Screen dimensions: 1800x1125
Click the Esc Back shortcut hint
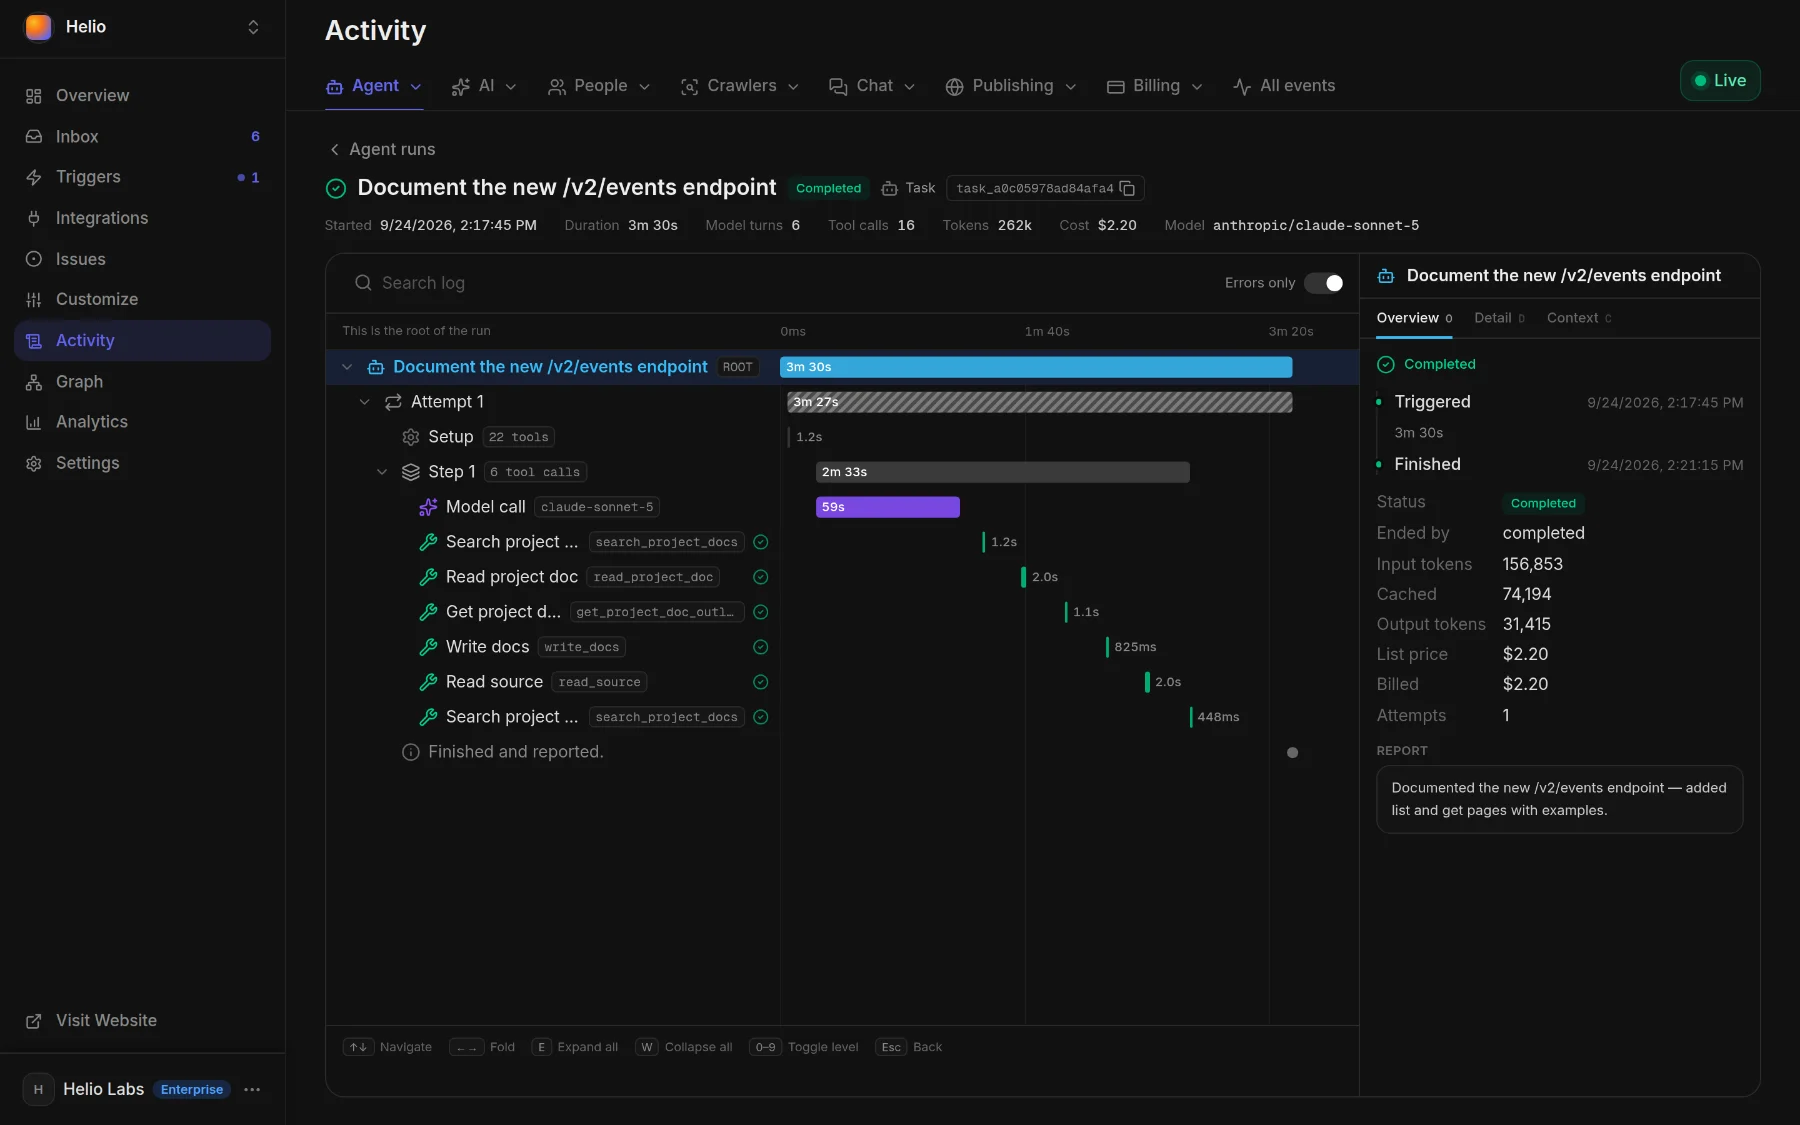909,1047
